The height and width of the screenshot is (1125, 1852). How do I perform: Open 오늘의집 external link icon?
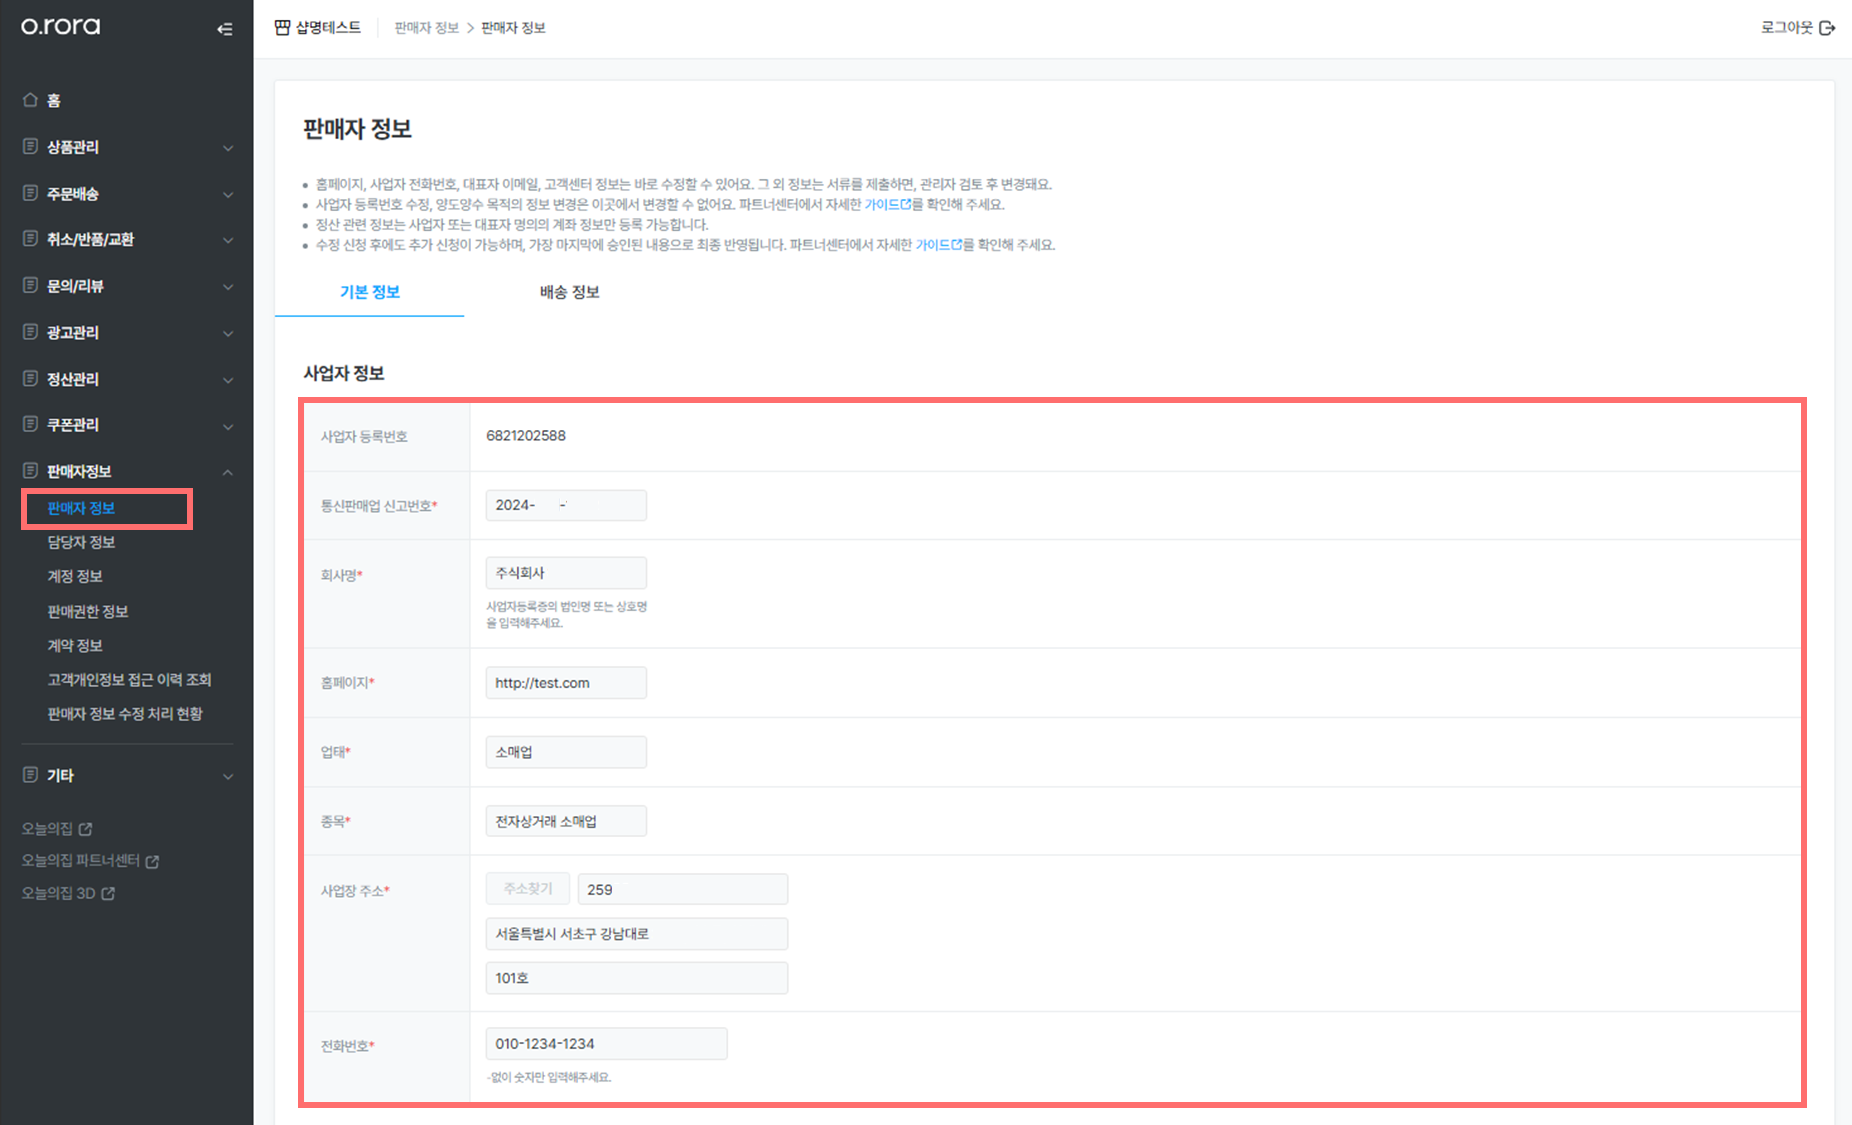coord(86,829)
